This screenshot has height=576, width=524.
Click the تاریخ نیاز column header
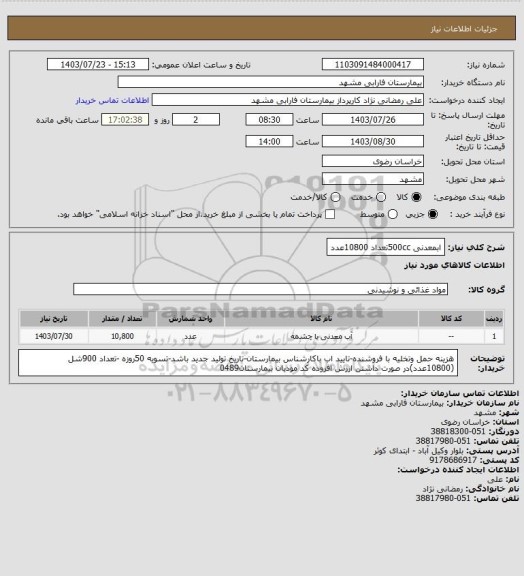click(x=54, y=319)
